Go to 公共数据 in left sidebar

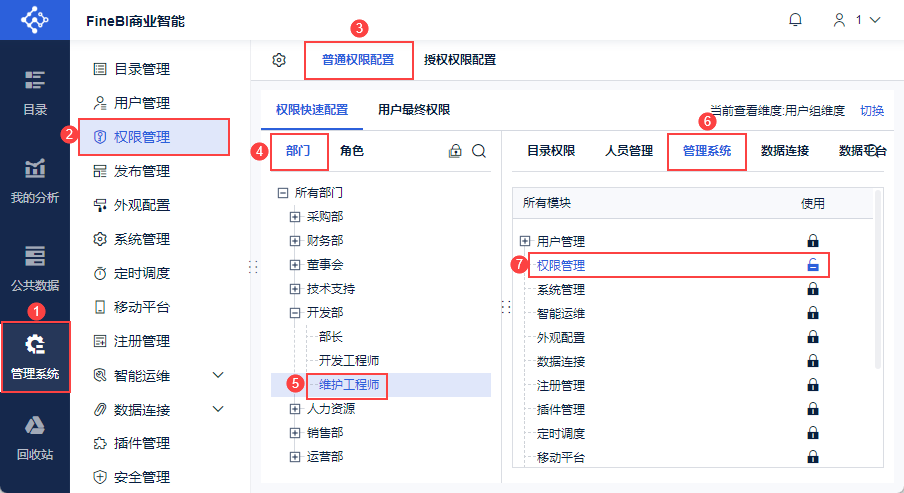[x=35, y=267]
